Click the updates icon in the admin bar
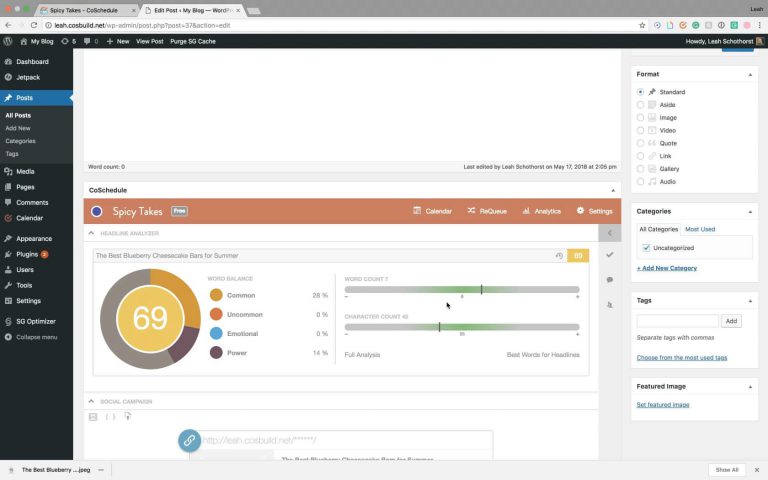 click(x=65, y=41)
